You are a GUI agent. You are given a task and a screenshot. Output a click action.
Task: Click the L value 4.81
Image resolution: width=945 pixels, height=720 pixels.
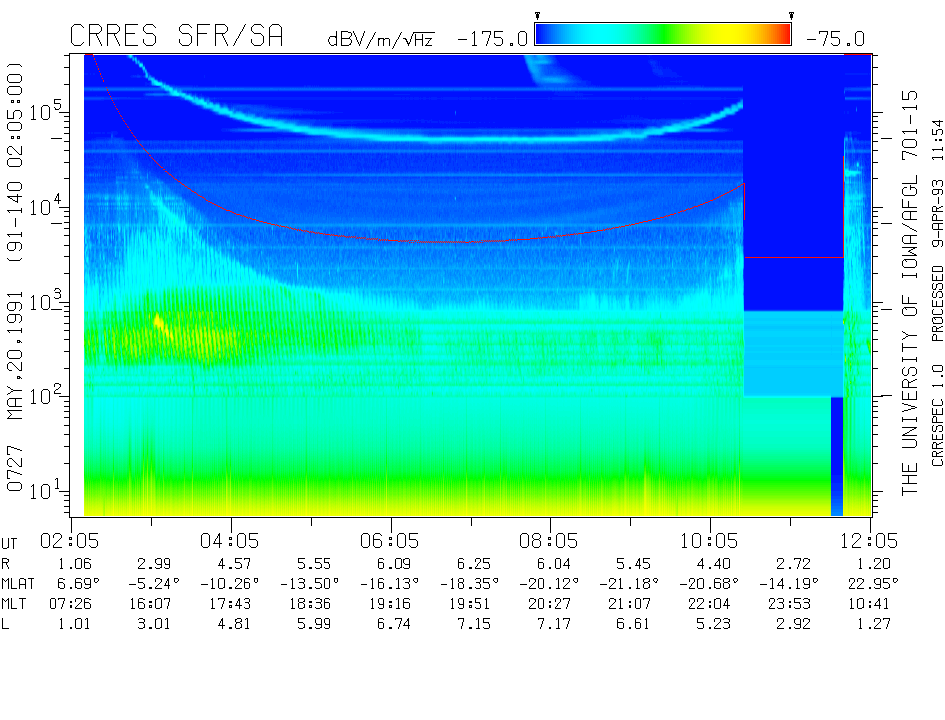coord(234,624)
